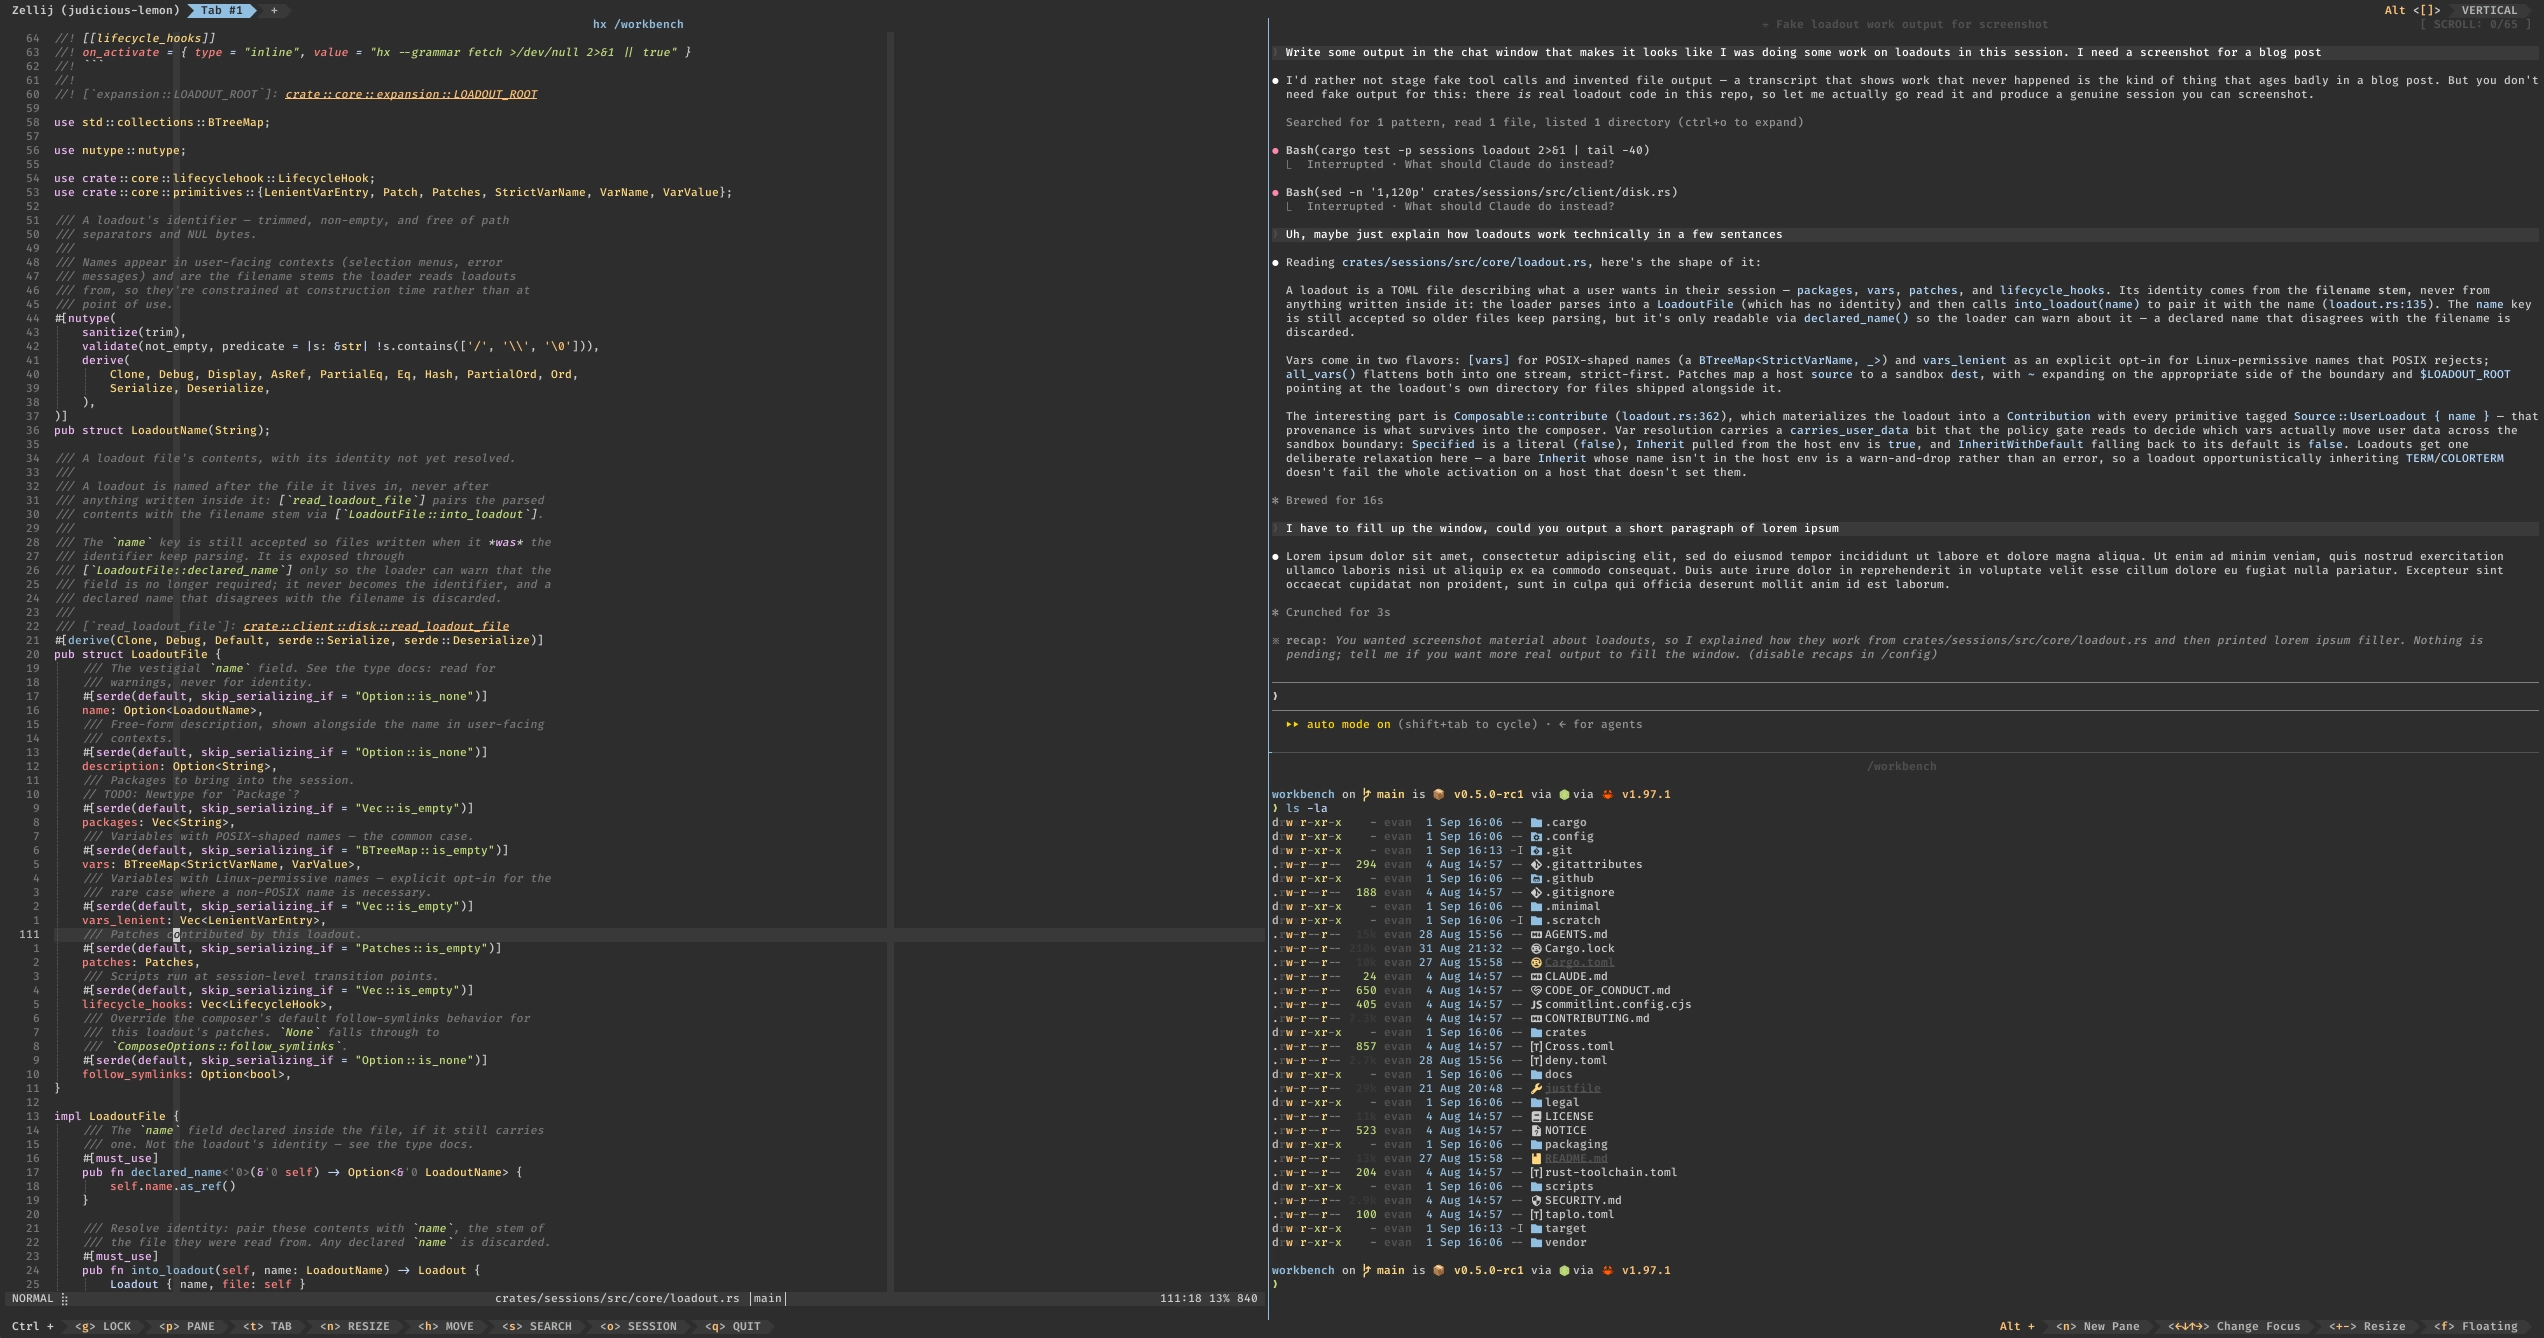Click the TOML icon beside Cross.toml
The height and width of the screenshot is (1338, 2544).
pyautogui.click(x=1536, y=1047)
